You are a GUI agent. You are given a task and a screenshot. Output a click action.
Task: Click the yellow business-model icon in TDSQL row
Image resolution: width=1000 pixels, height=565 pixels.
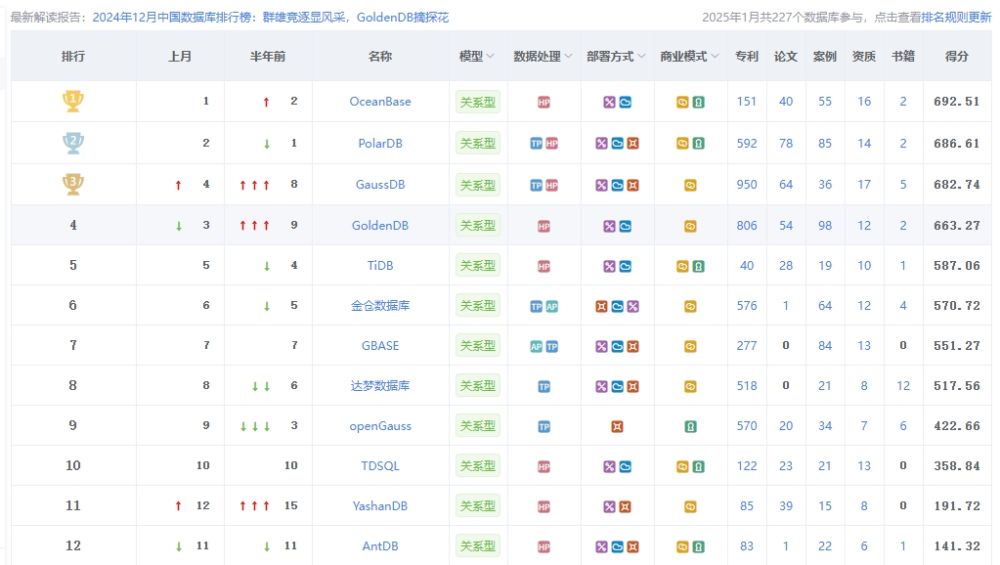(682, 467)
